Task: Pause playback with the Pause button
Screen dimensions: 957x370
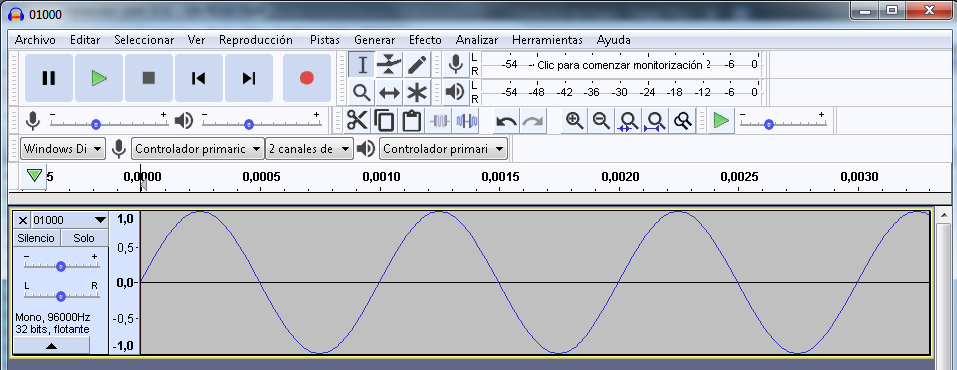Action: click(x=49, y=78)
